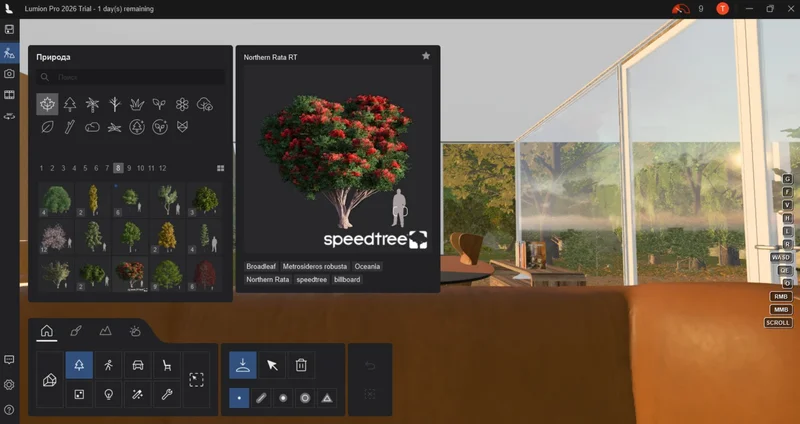Go to library page 12
This screenshot has height=424, width=800.
[x=162, y=168]
